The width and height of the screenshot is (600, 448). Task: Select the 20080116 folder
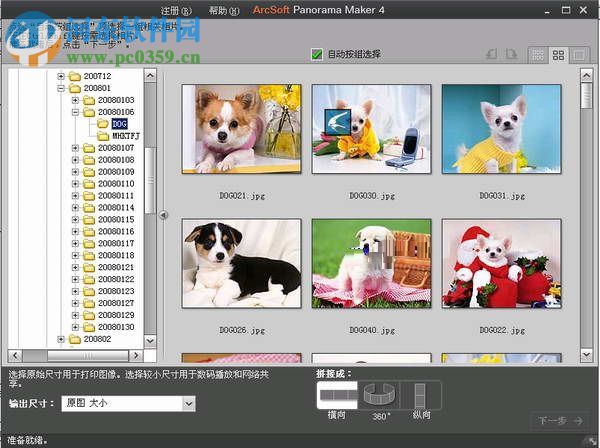[x=116, y=231]
